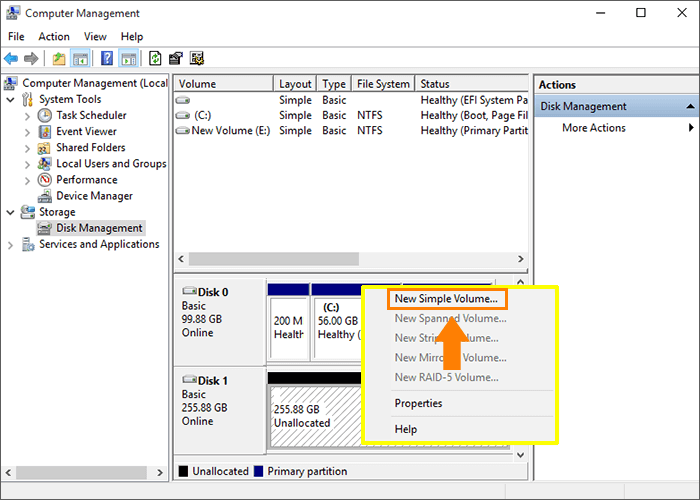Click the Computer Management root icon

11,83
